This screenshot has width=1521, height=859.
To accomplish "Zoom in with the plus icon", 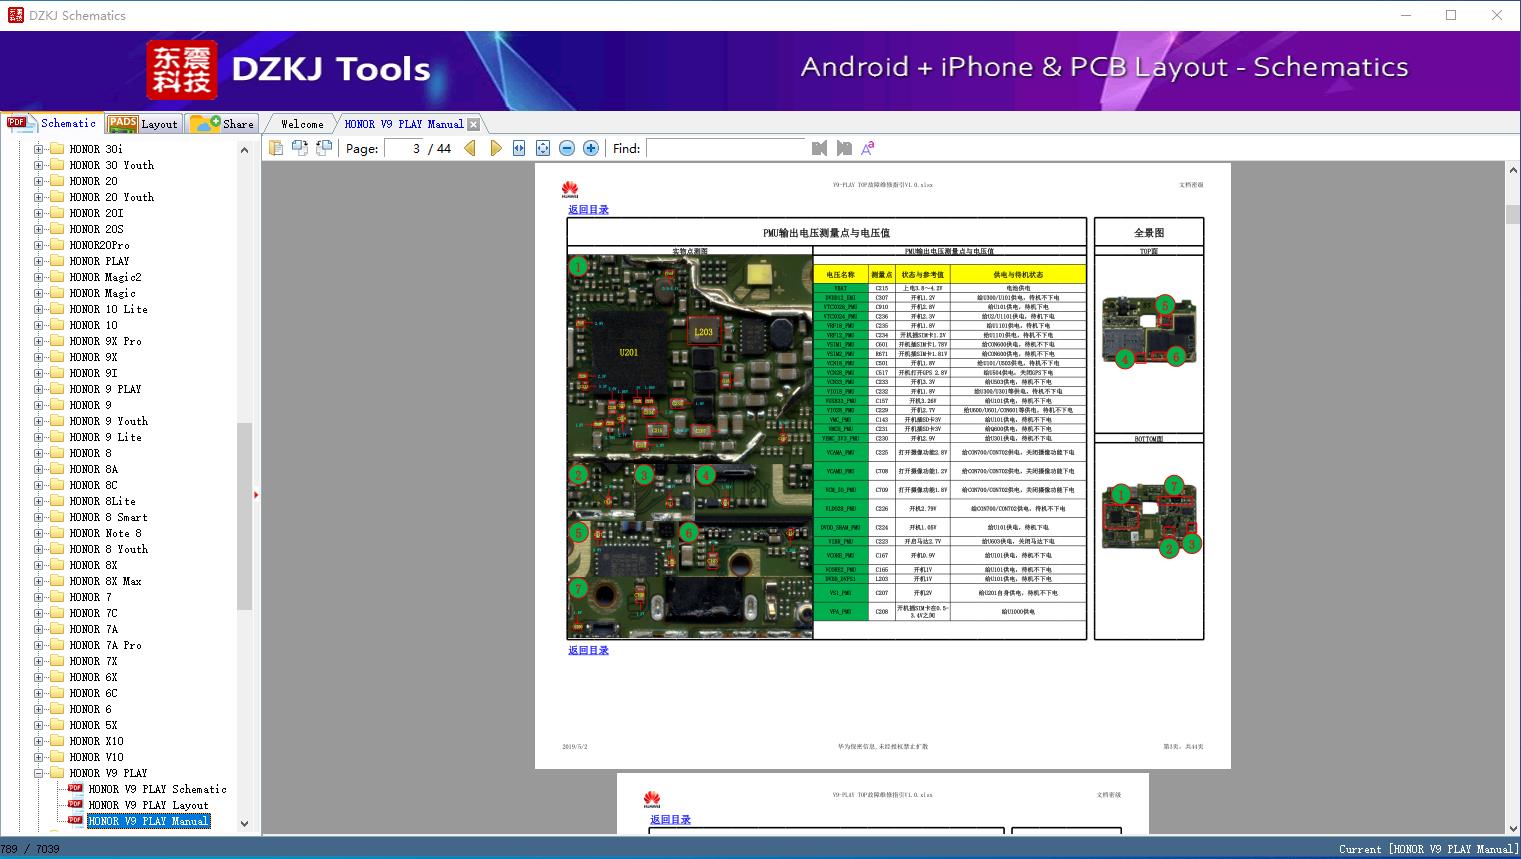I will pyautogui.click(x=591, y=148).
